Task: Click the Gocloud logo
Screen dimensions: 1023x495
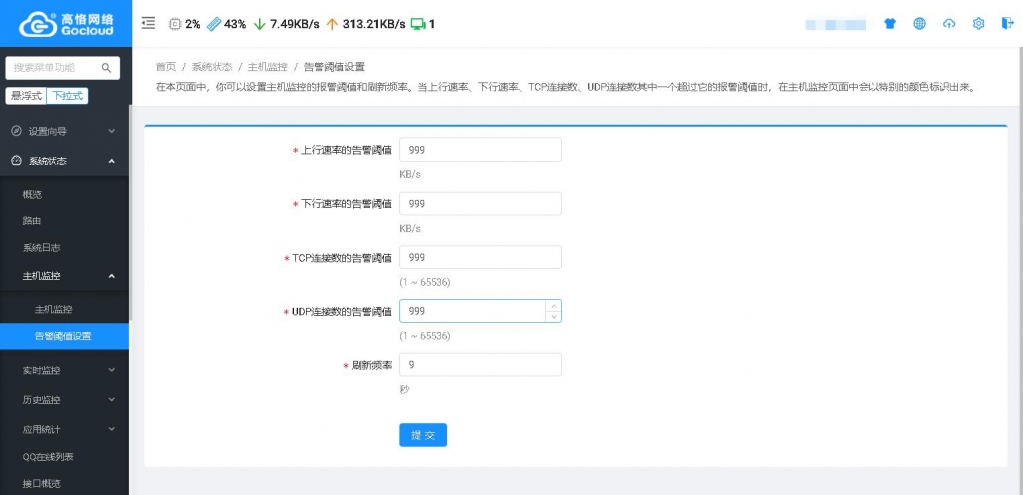Action: [65, 23]
